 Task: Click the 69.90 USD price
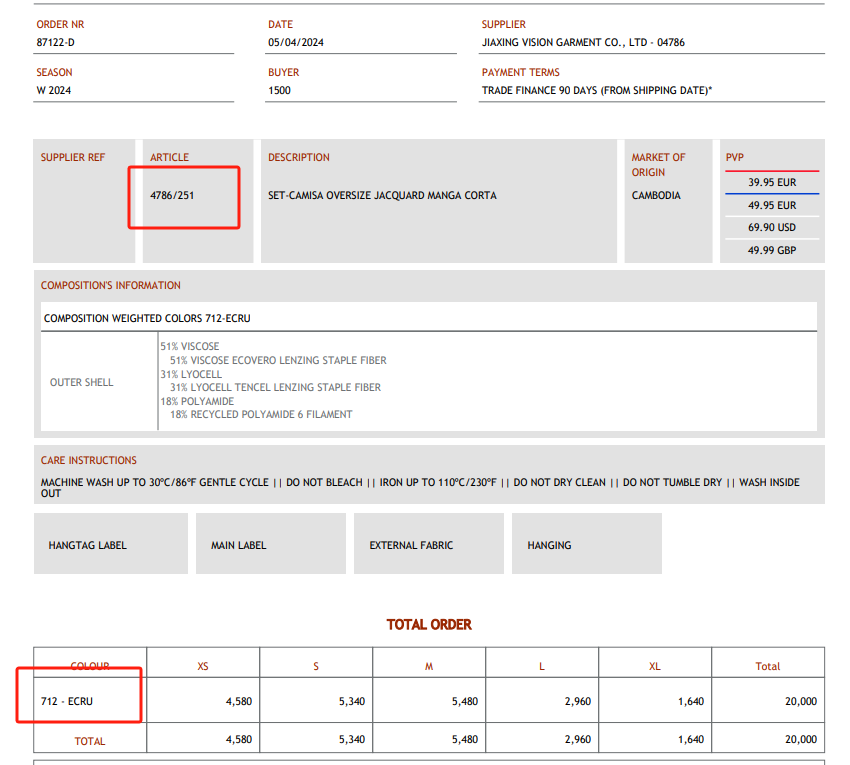[772, 228]
